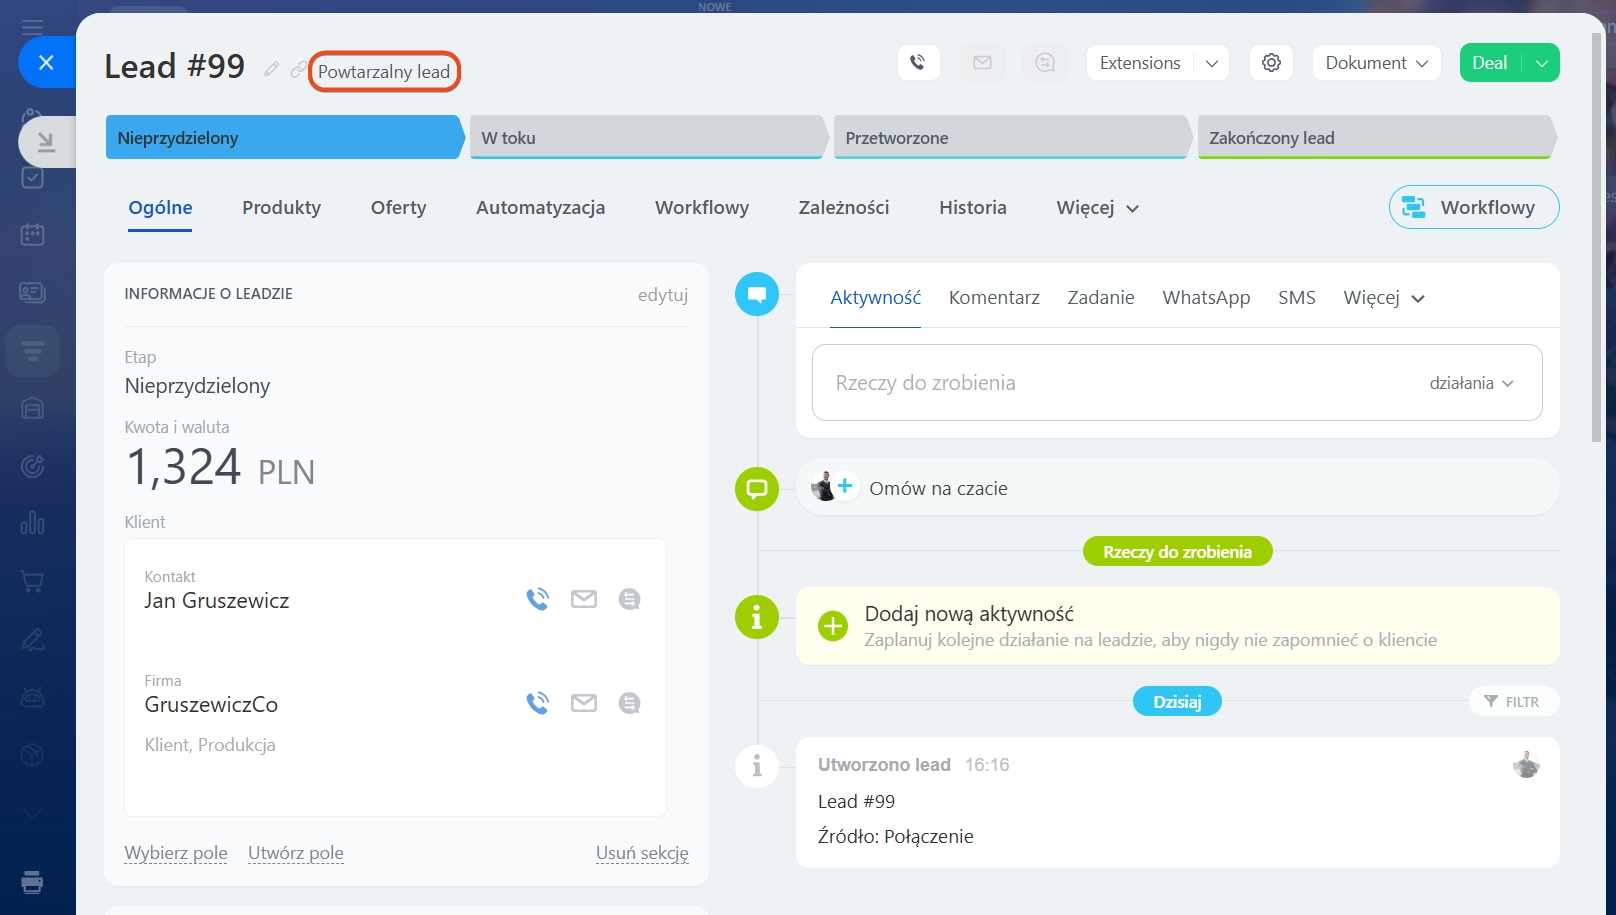Image resolution: width=1616 pixels, height=915 pixels.
Task: Expand the Deal button dropdown arrow
Action: pyautogui.click(x=1541, y=63)
